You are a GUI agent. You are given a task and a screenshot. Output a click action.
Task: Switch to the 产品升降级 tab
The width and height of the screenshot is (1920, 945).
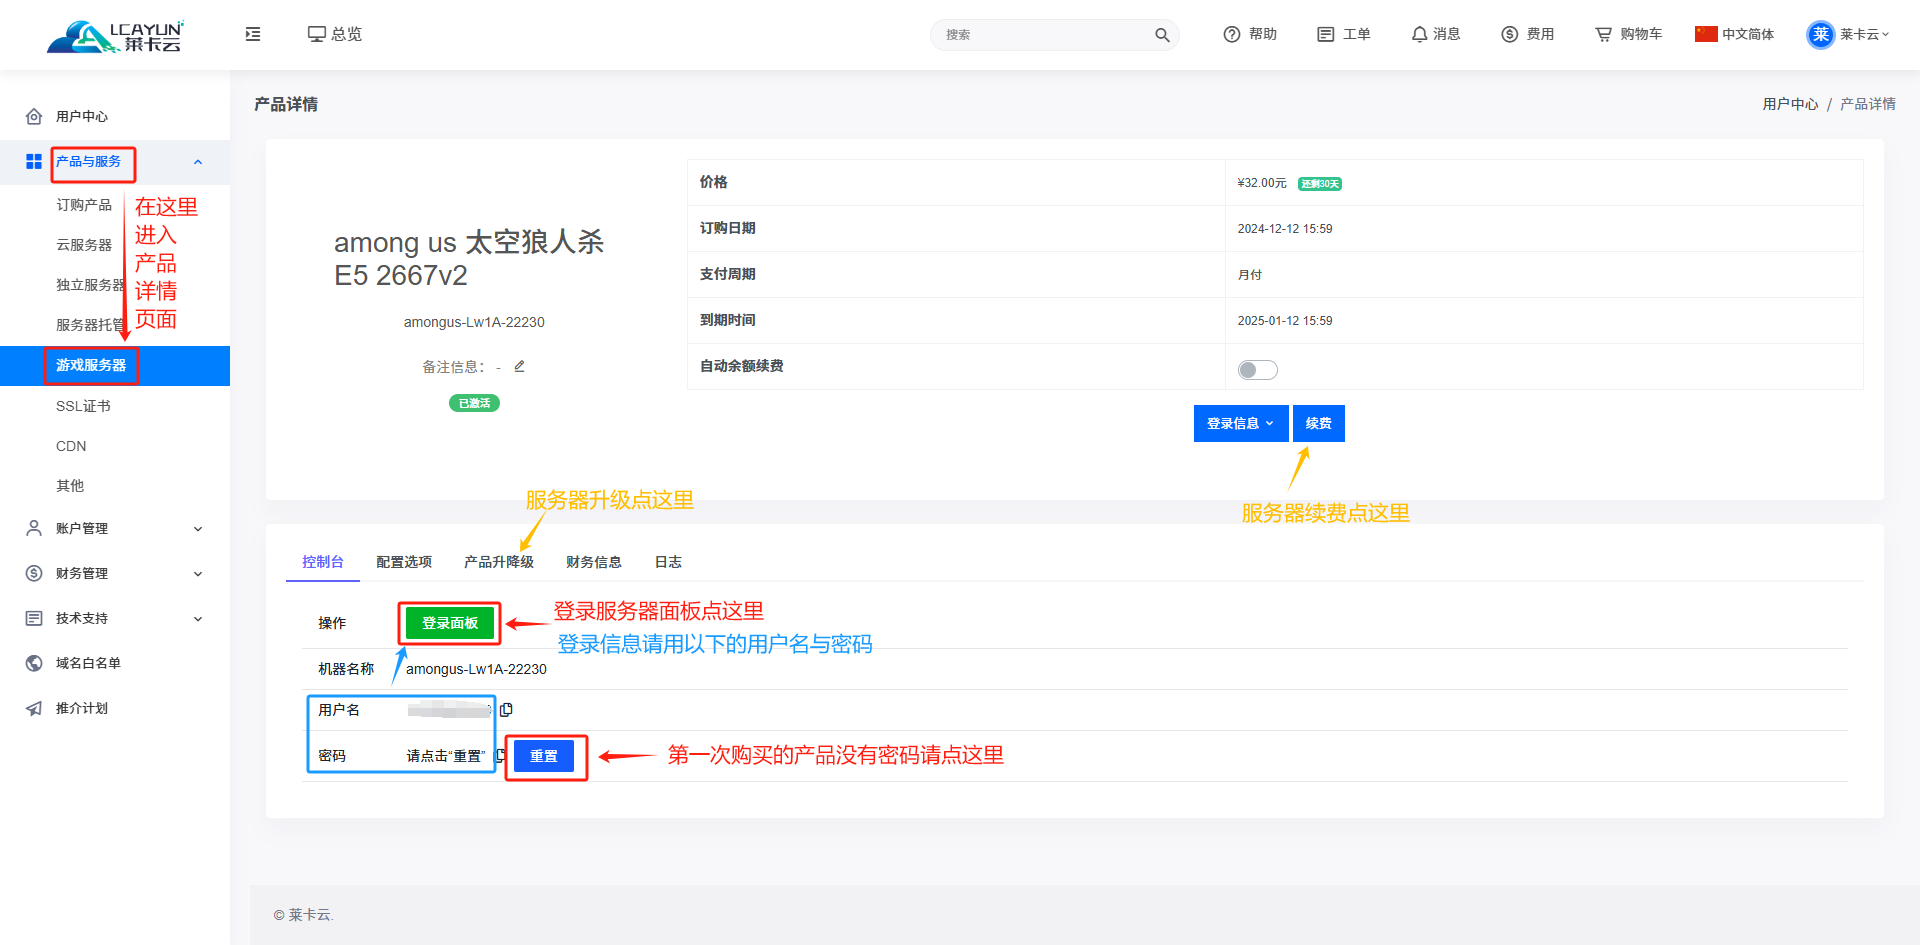click(499, 562)
